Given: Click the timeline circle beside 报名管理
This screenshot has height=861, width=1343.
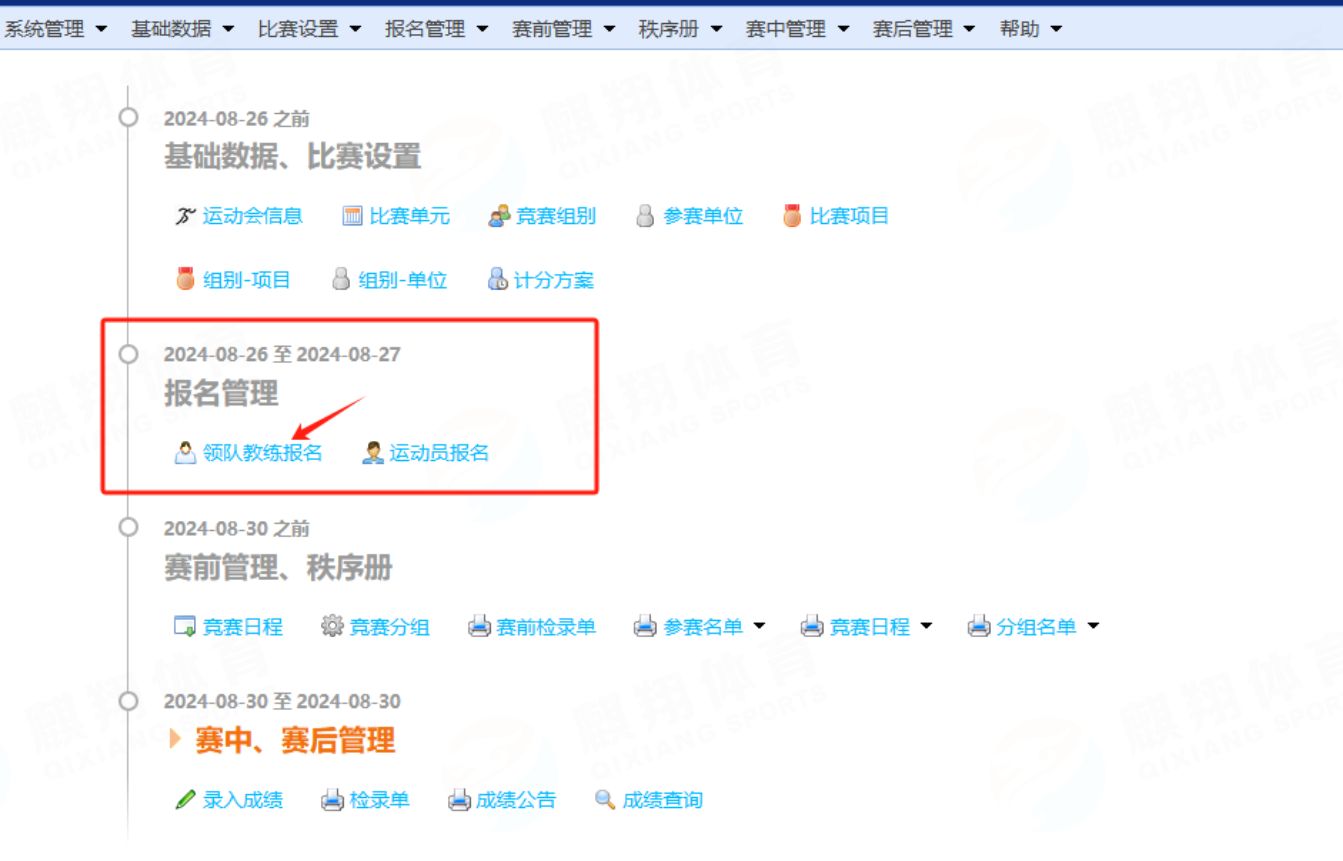Looking at the screenshot, I should click(128, 354).
